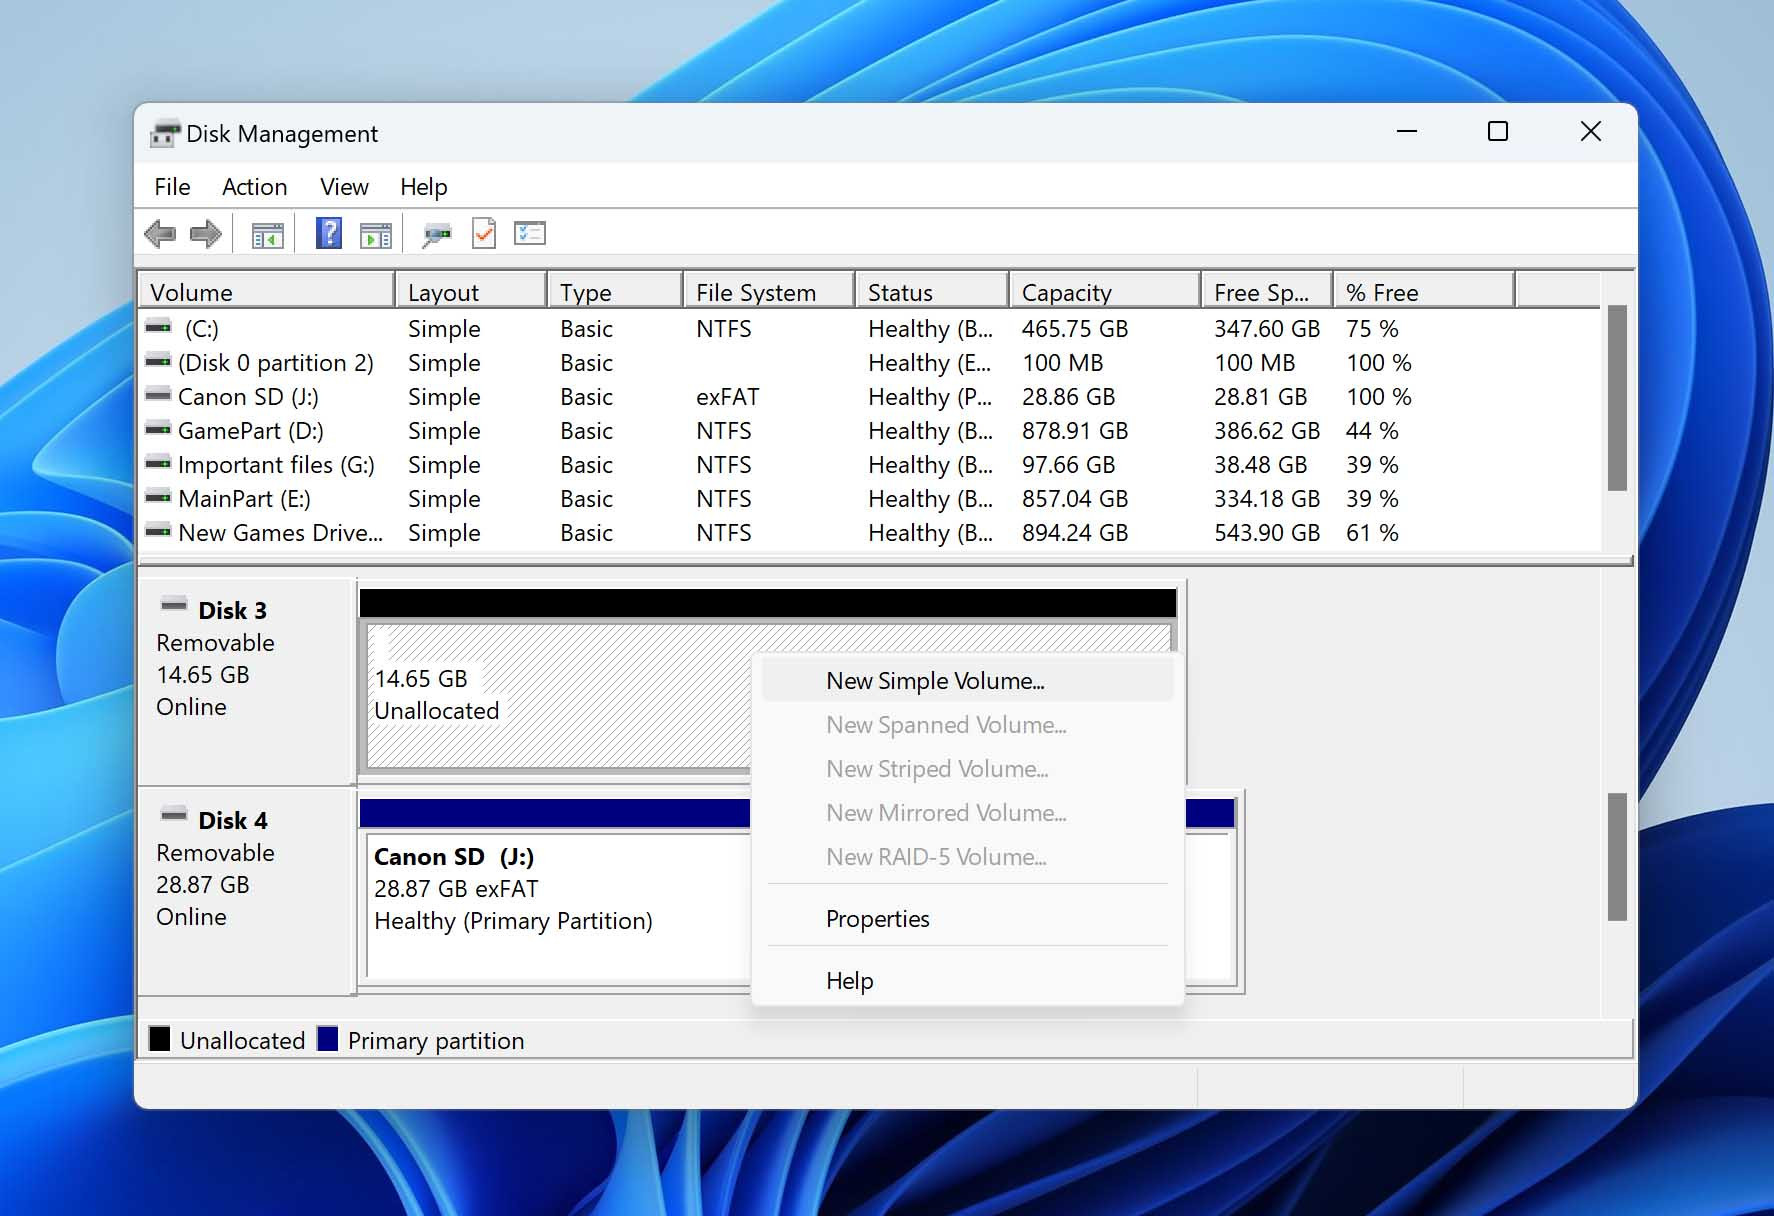Open the View menu

coord(344,187)
